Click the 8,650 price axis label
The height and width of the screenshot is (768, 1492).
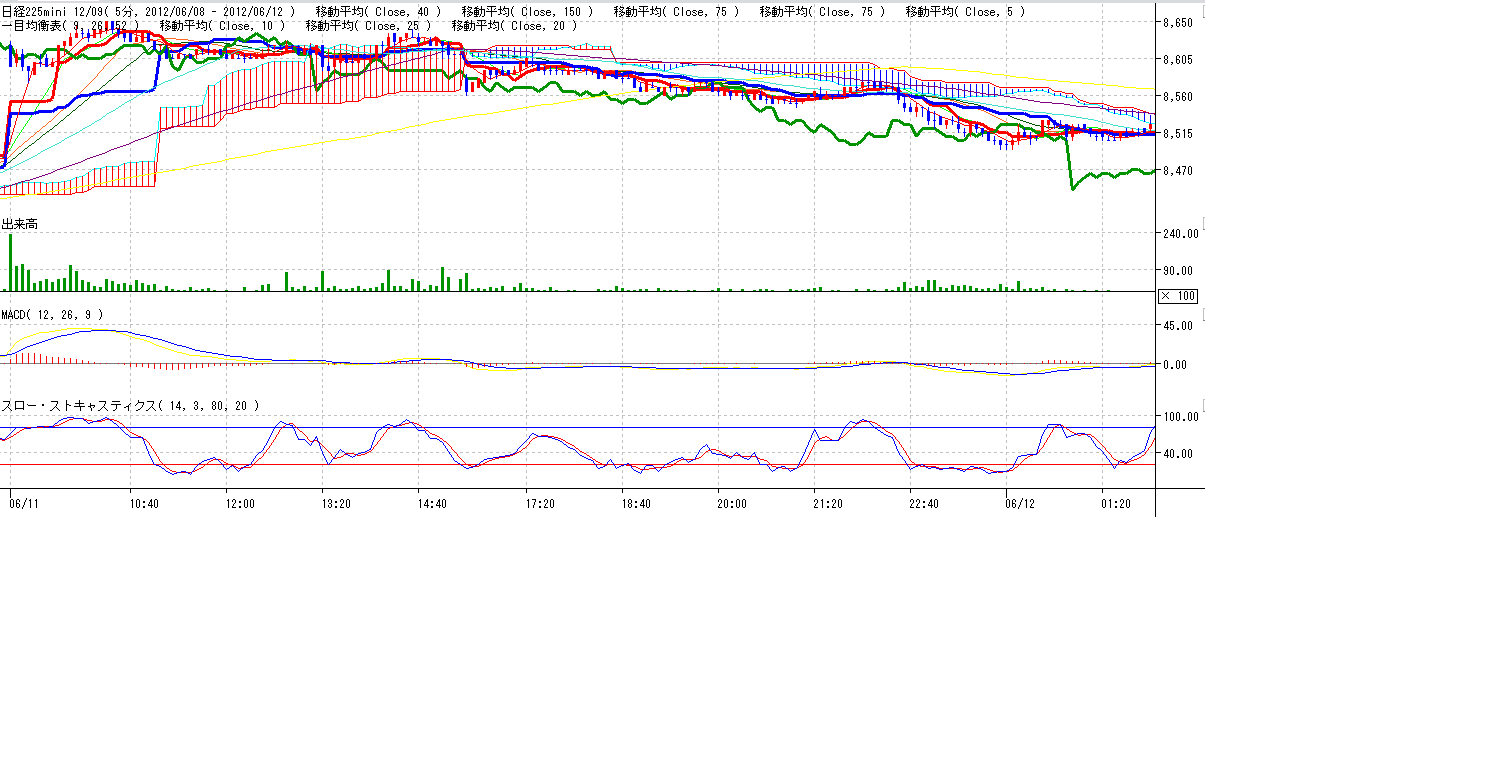click(1178, 22)
